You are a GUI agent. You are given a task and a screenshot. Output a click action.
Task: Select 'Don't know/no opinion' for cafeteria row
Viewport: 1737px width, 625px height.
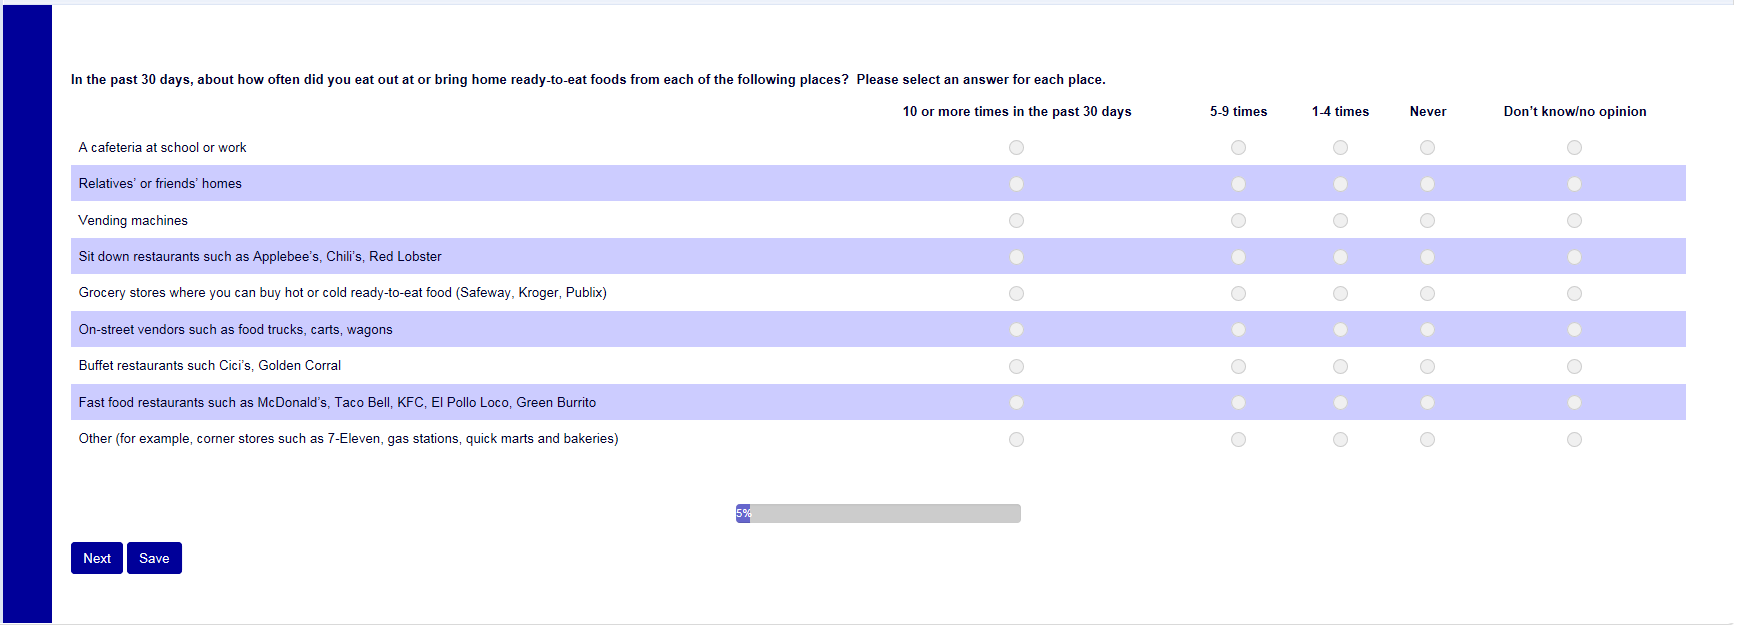[1574, 148]
